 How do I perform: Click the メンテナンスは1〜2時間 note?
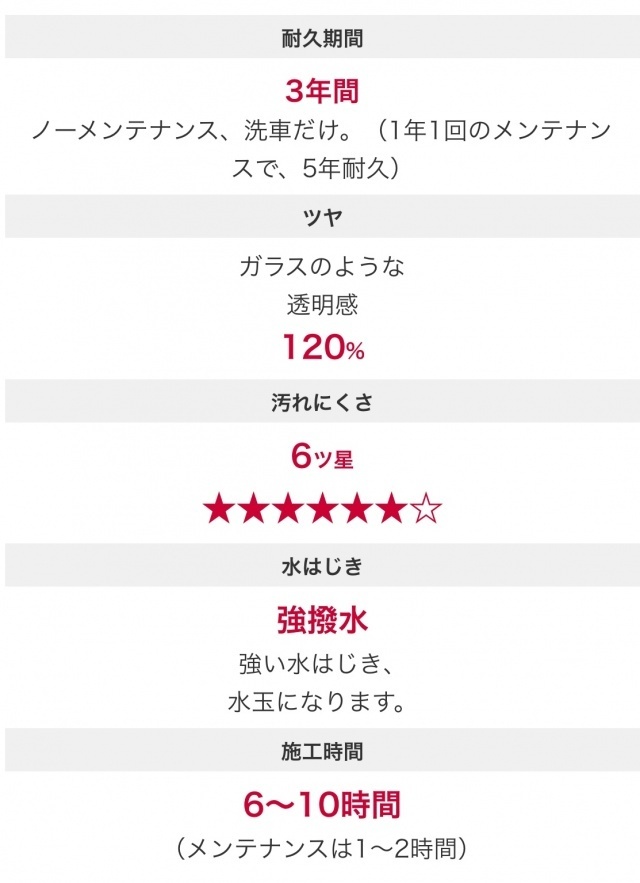click(322, 849)
